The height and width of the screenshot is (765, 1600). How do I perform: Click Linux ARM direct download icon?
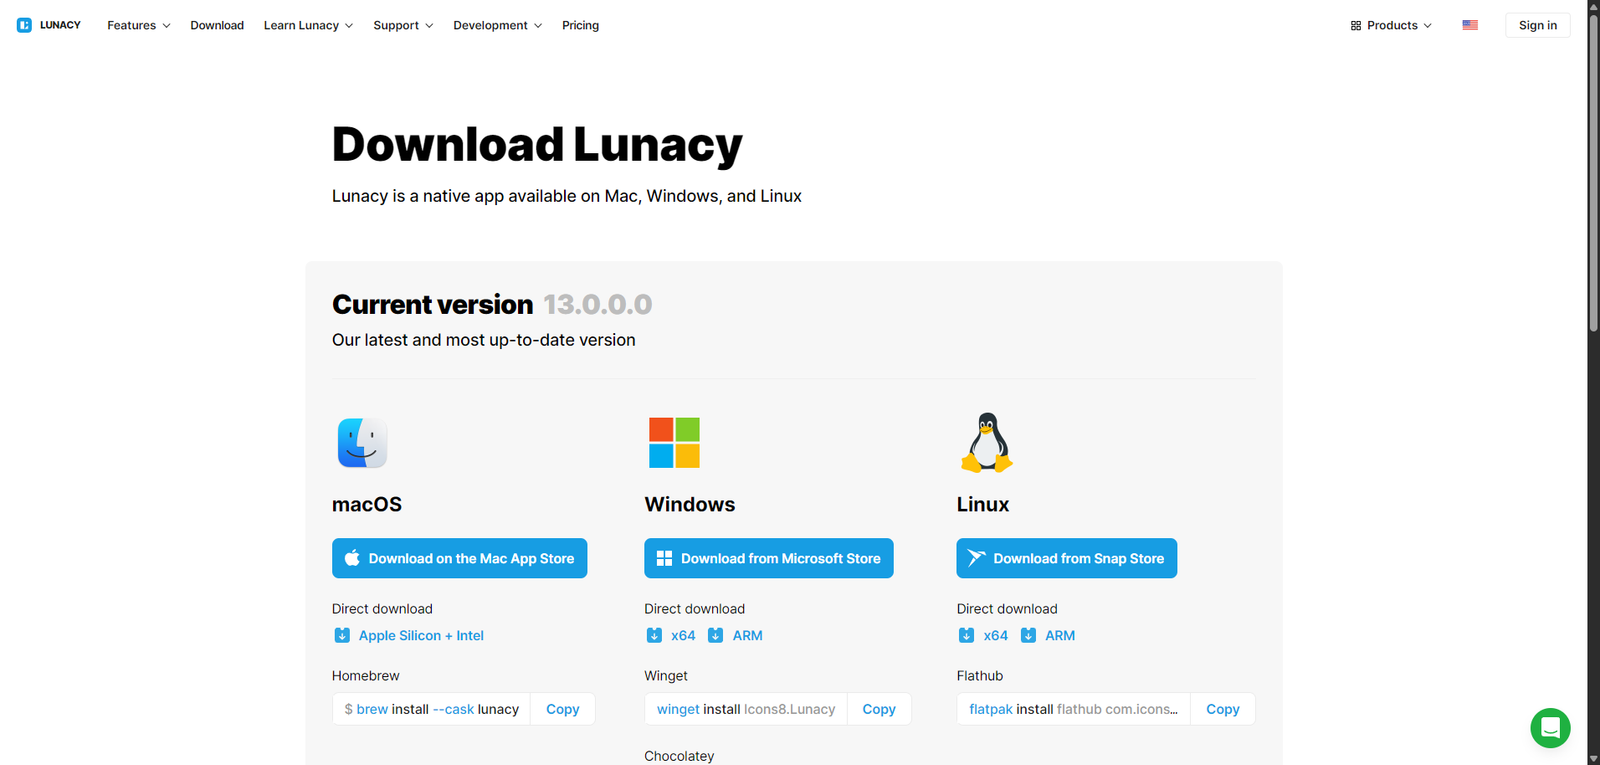1028,636
